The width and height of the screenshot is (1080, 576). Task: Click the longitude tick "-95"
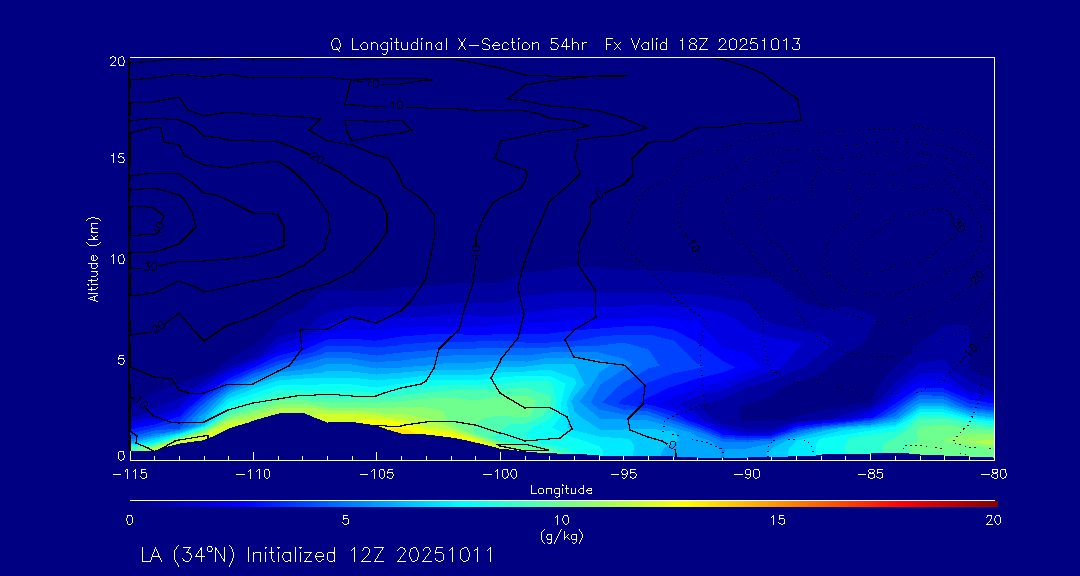click(x=623, y=474)
